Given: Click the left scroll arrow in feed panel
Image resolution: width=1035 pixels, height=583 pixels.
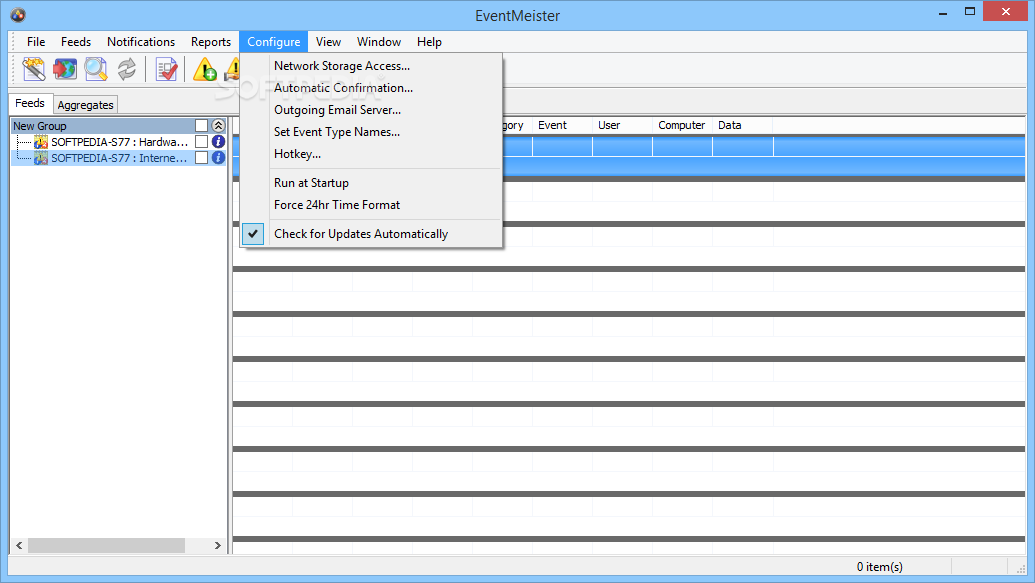Looking at the screenshot, I should point(19,545).
